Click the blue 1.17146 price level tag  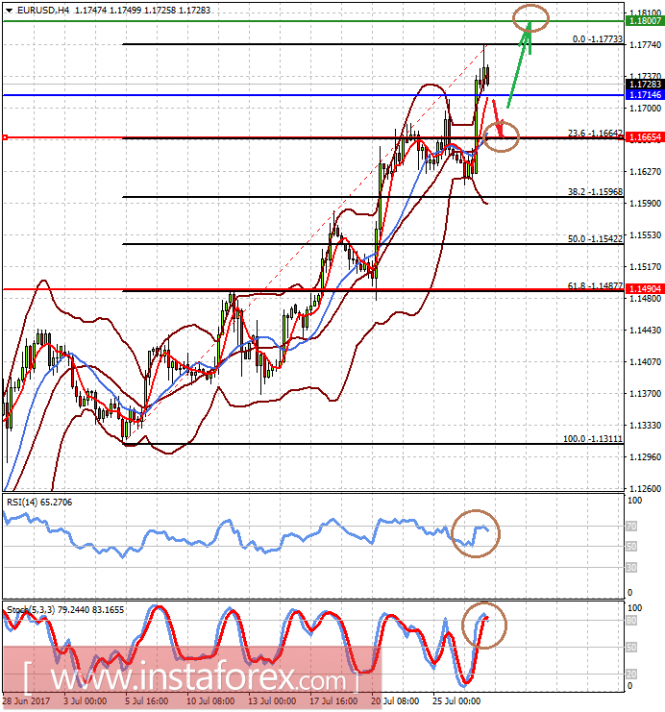[x=642, y=95]
